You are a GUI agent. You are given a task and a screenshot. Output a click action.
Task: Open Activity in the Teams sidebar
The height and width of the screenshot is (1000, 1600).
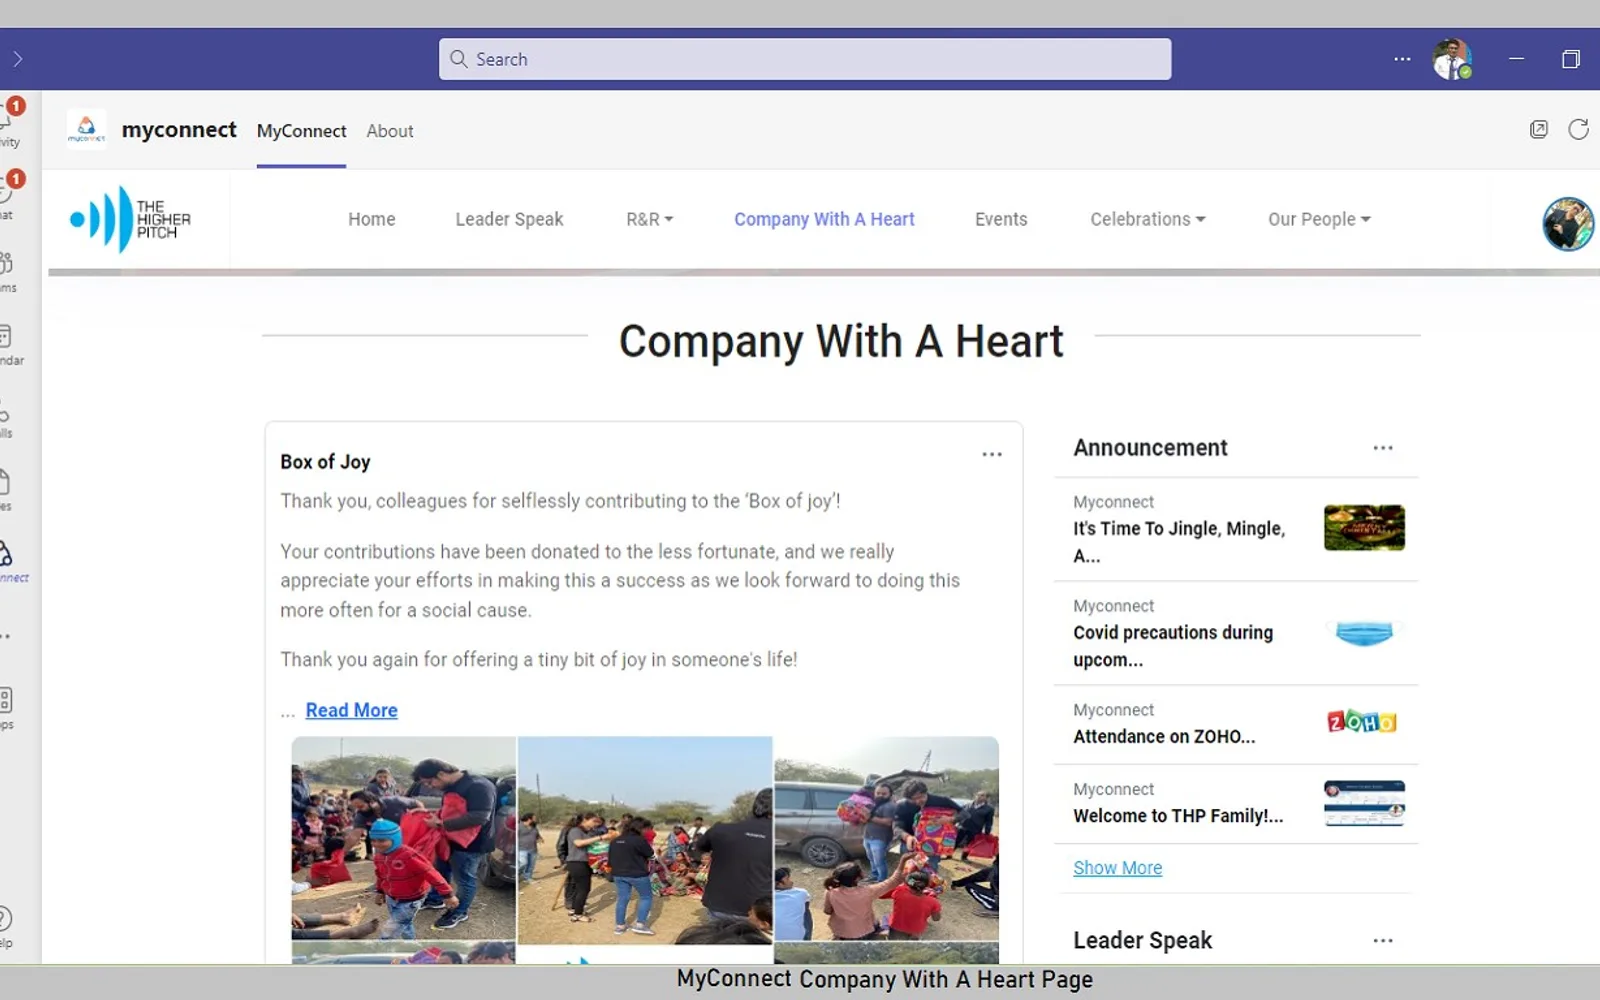point(8,124)
